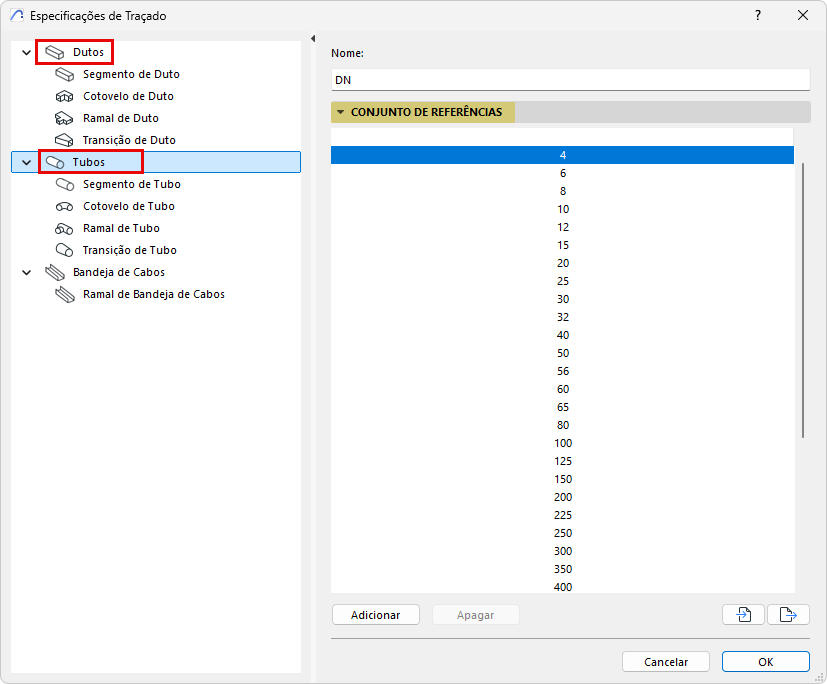Viewport: 827px width, 684px height.
Task: Click the Transição de Tubo icon
Action: (64, 251)
